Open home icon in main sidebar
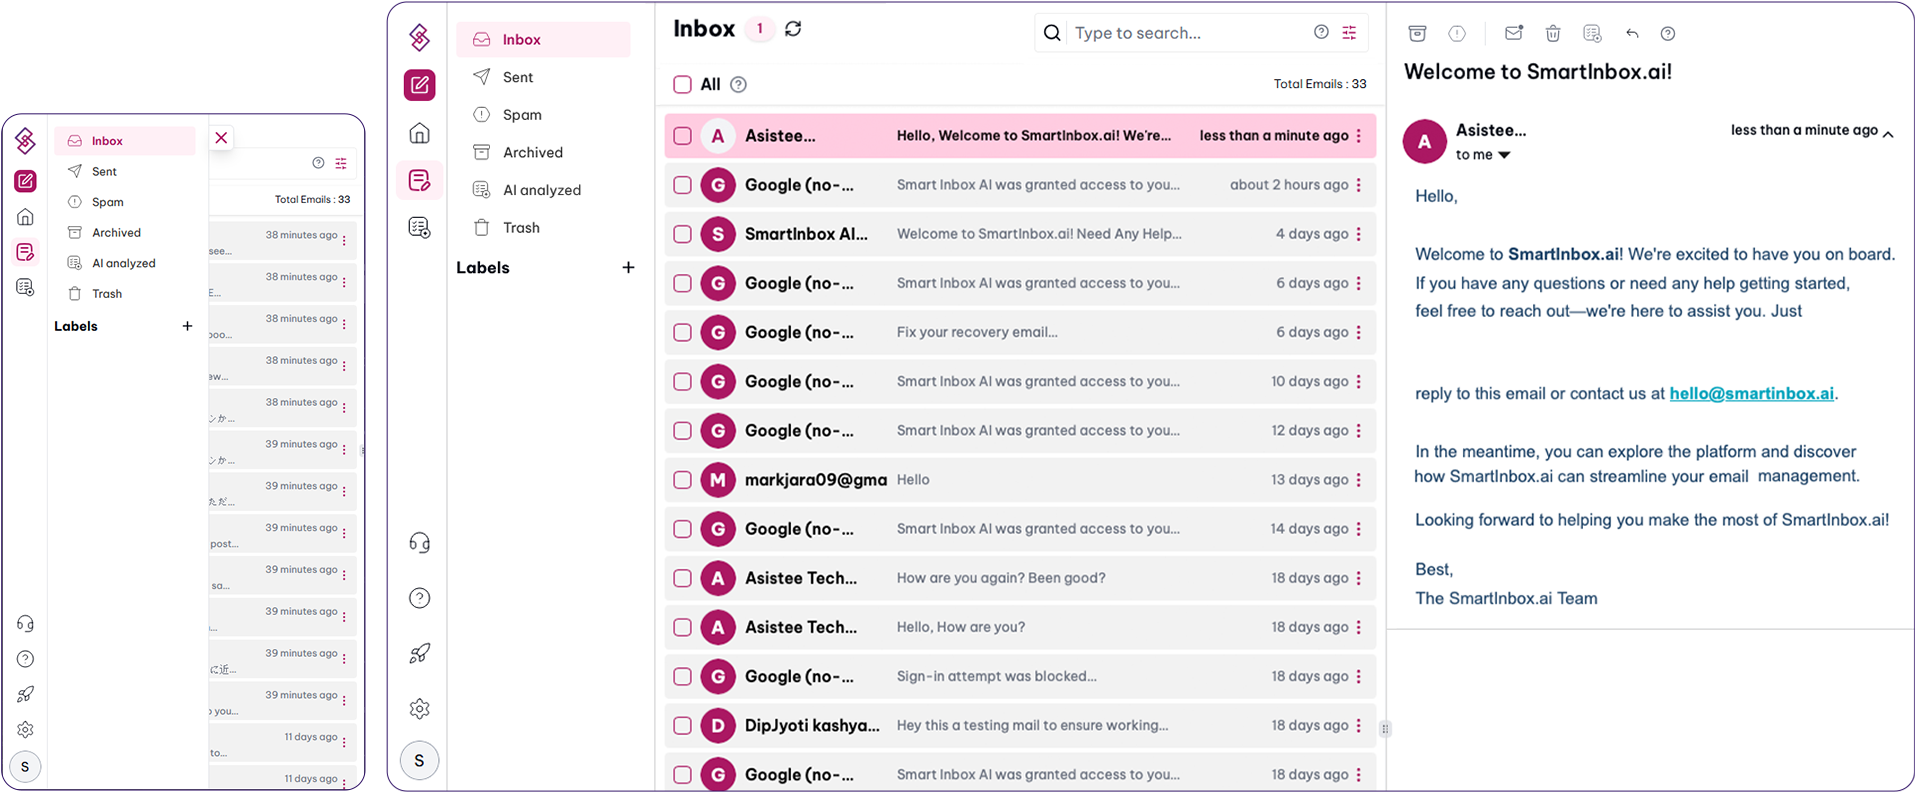Screen dimensions: 1916x793 coord(420,133)
